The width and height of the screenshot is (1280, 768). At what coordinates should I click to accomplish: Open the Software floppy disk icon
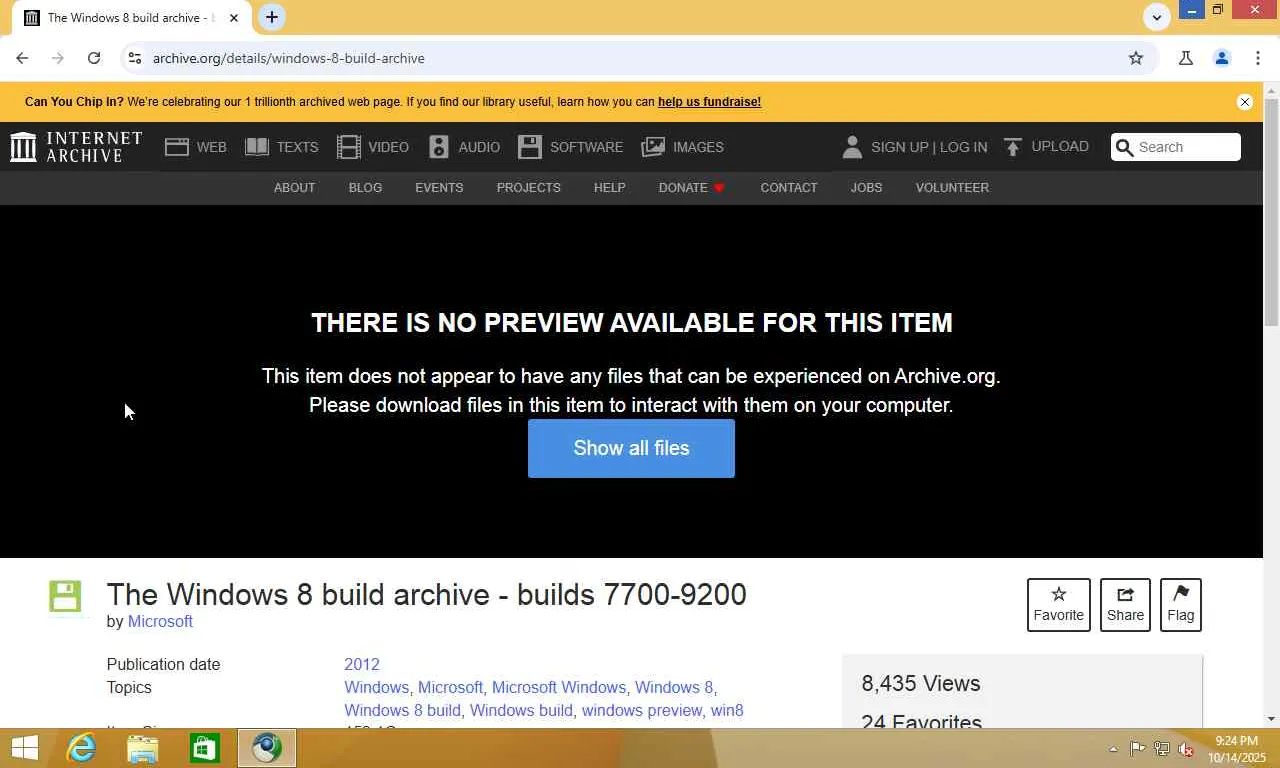click(x=530, y=147)
